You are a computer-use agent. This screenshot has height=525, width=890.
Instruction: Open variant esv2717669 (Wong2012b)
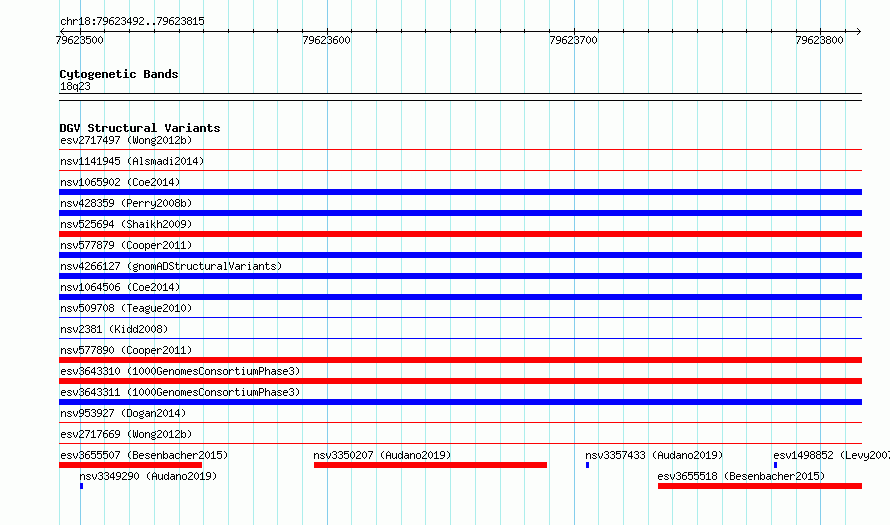(126, 434)
